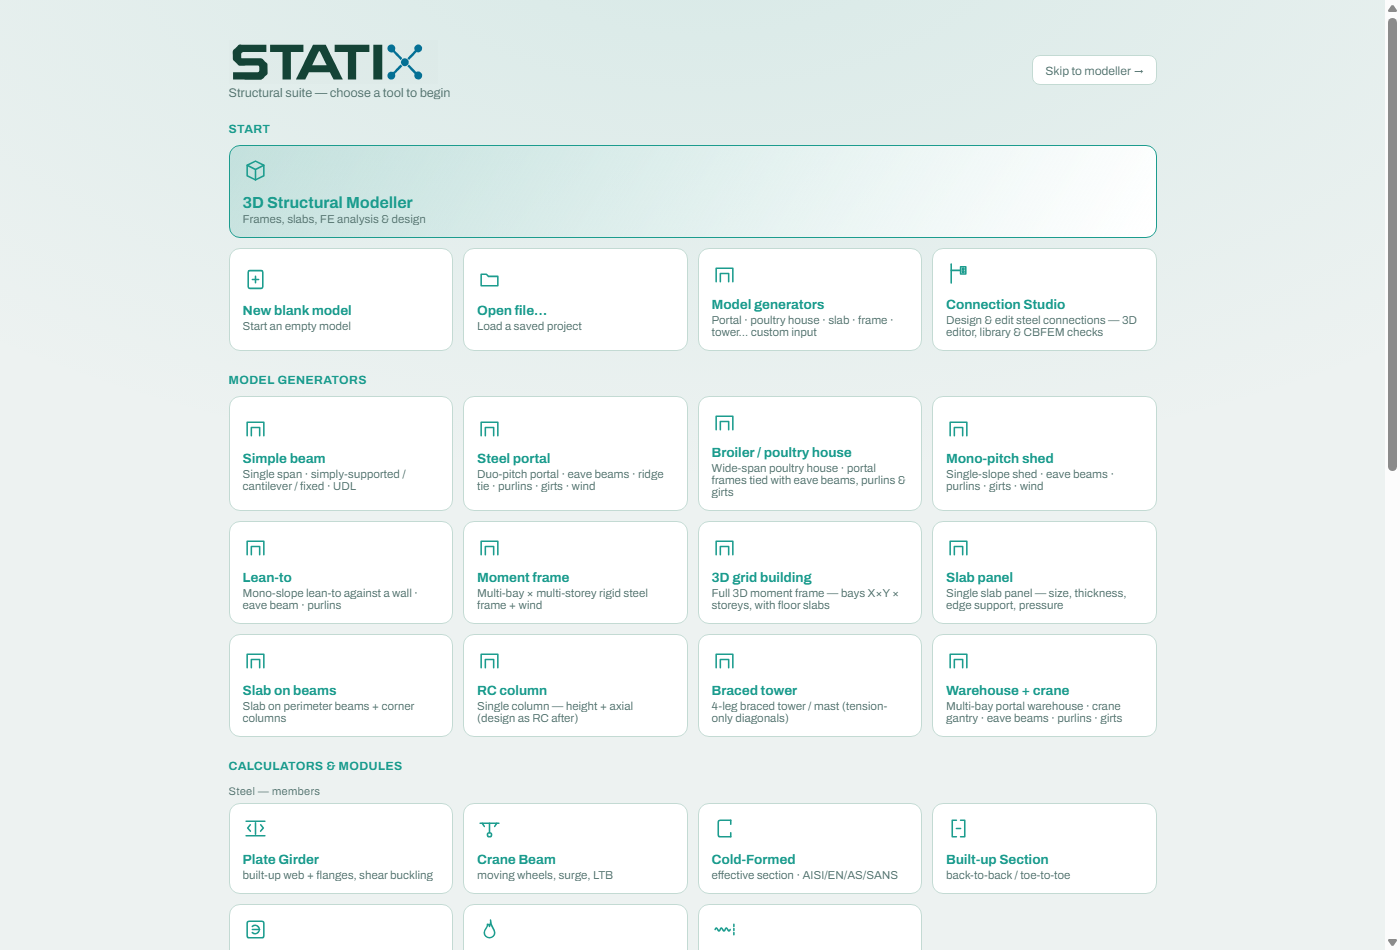
Task: Click 'effective section · AISI/EN/AS/SANS' text
Action: [804, 875]
